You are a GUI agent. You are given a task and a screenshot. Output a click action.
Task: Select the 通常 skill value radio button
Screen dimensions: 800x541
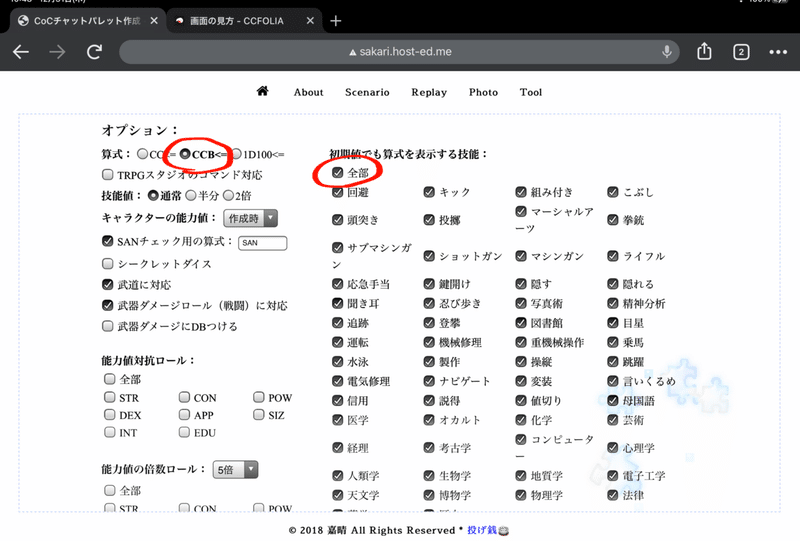click(x=153, y=195)
